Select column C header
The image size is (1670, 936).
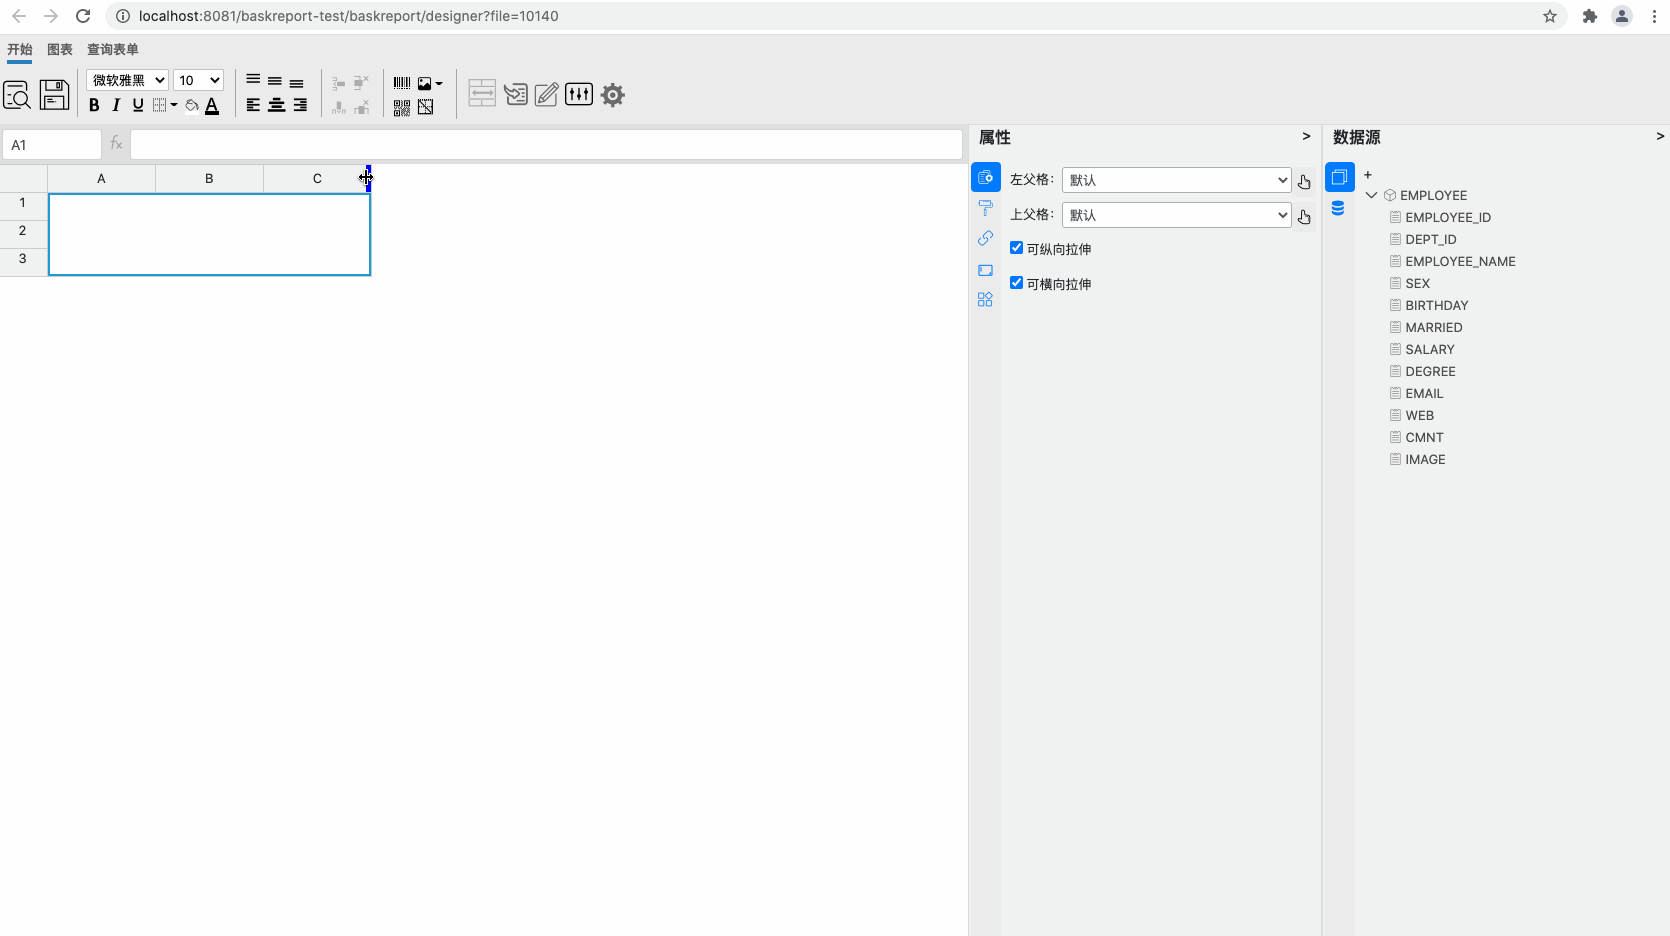point(317,178)
